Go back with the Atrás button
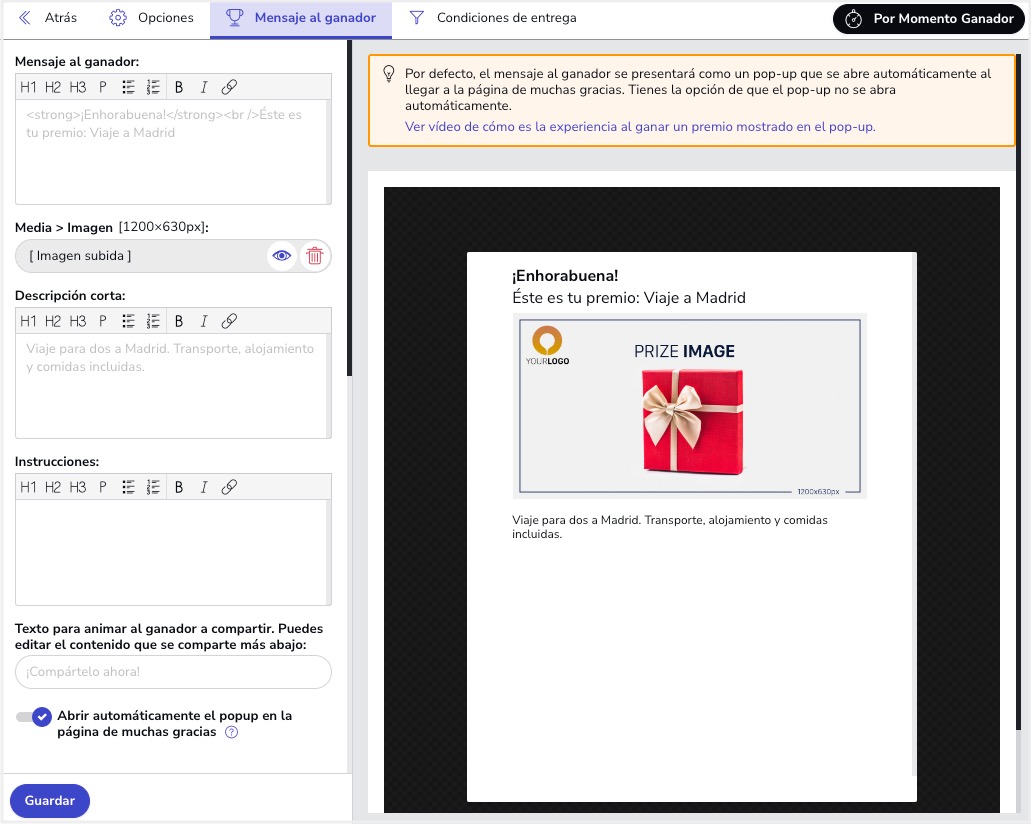This screenshot has height=824, width=1031. click(48, 18)
